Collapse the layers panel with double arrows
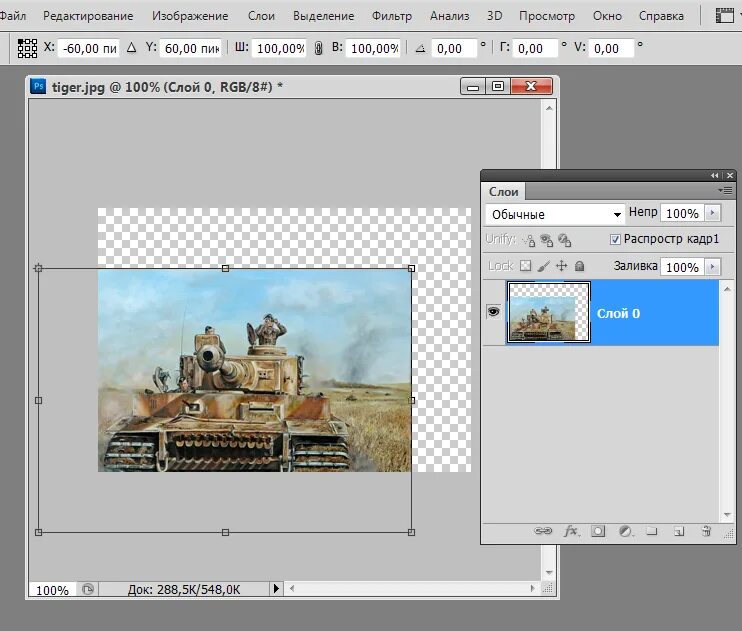Screen dimensions: 742x631 coord(715,175)
